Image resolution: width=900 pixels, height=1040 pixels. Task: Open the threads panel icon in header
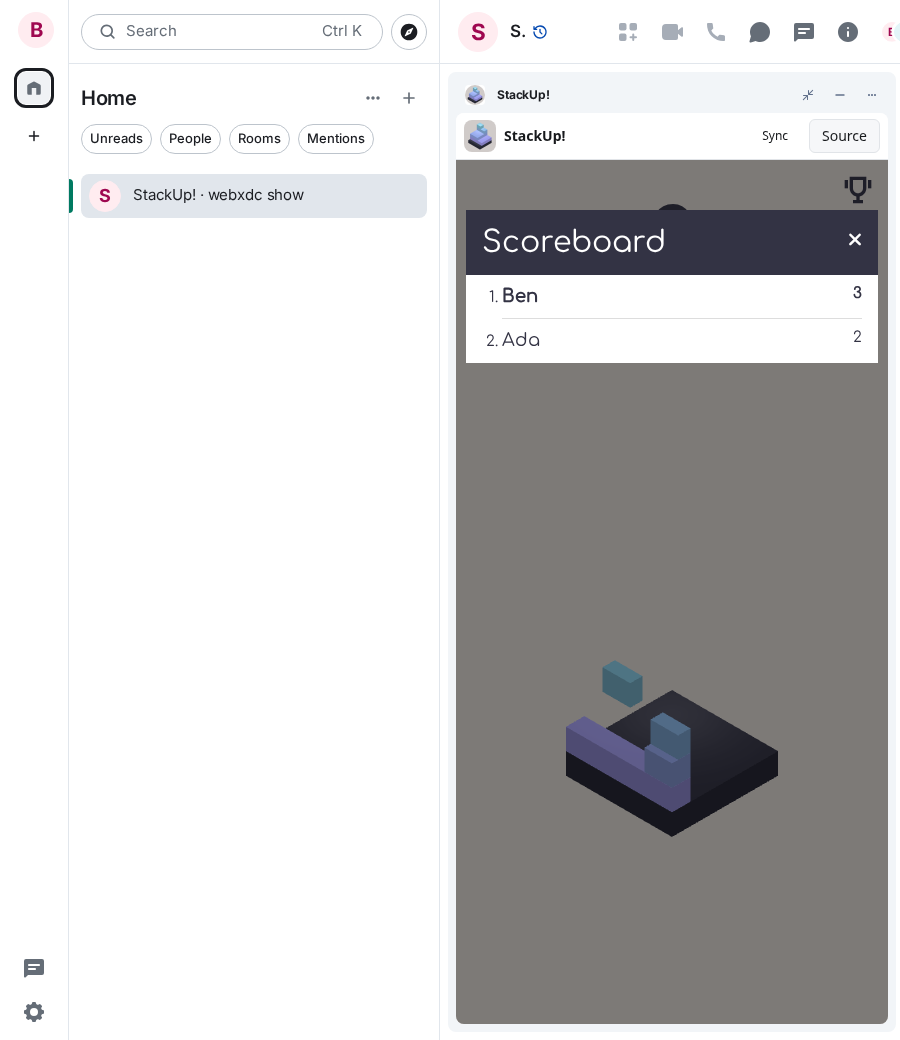click(x=804, y=32)
